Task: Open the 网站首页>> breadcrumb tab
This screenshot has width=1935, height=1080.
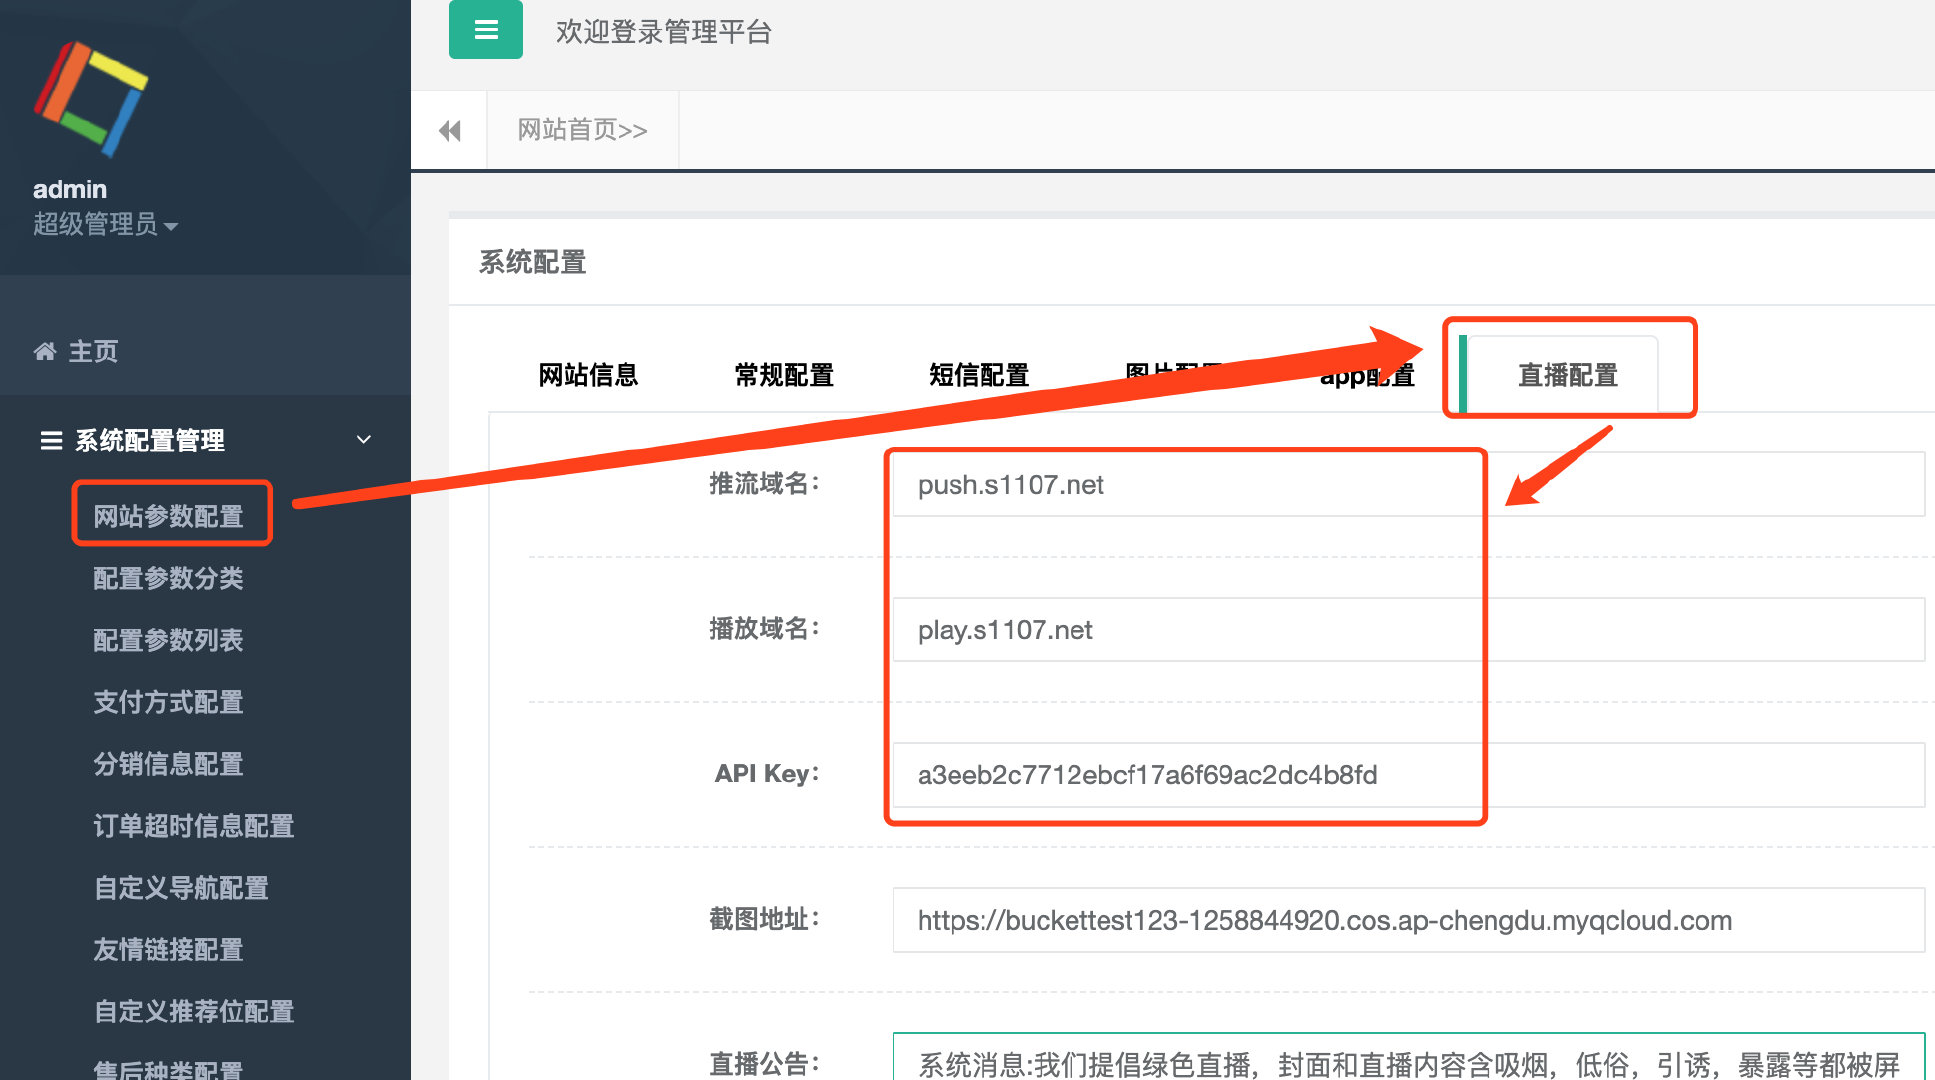Action: (x=582, y=131)
